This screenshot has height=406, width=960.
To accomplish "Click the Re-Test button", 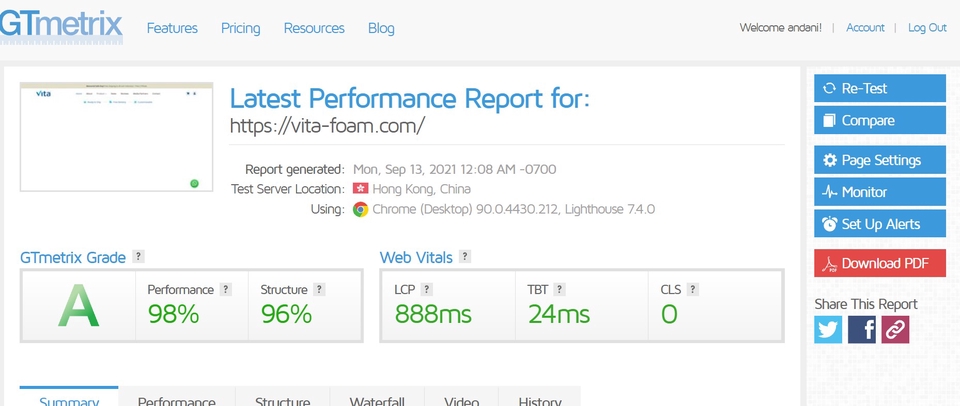I will (x=880, y=88).
